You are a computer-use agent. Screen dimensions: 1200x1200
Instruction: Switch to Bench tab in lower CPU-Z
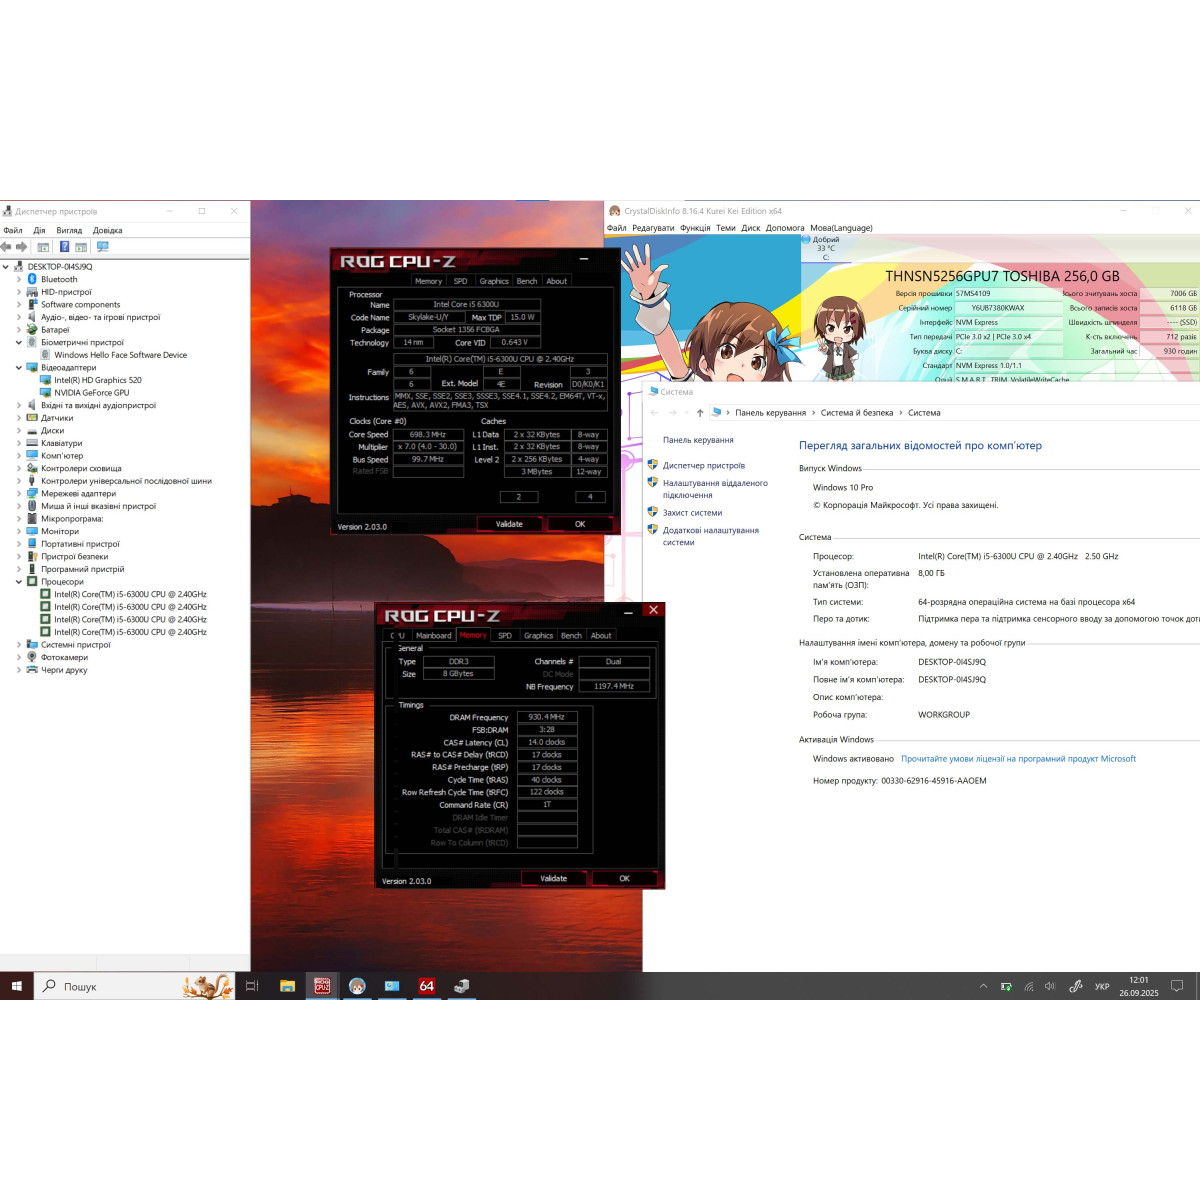[x=571, y=635]
